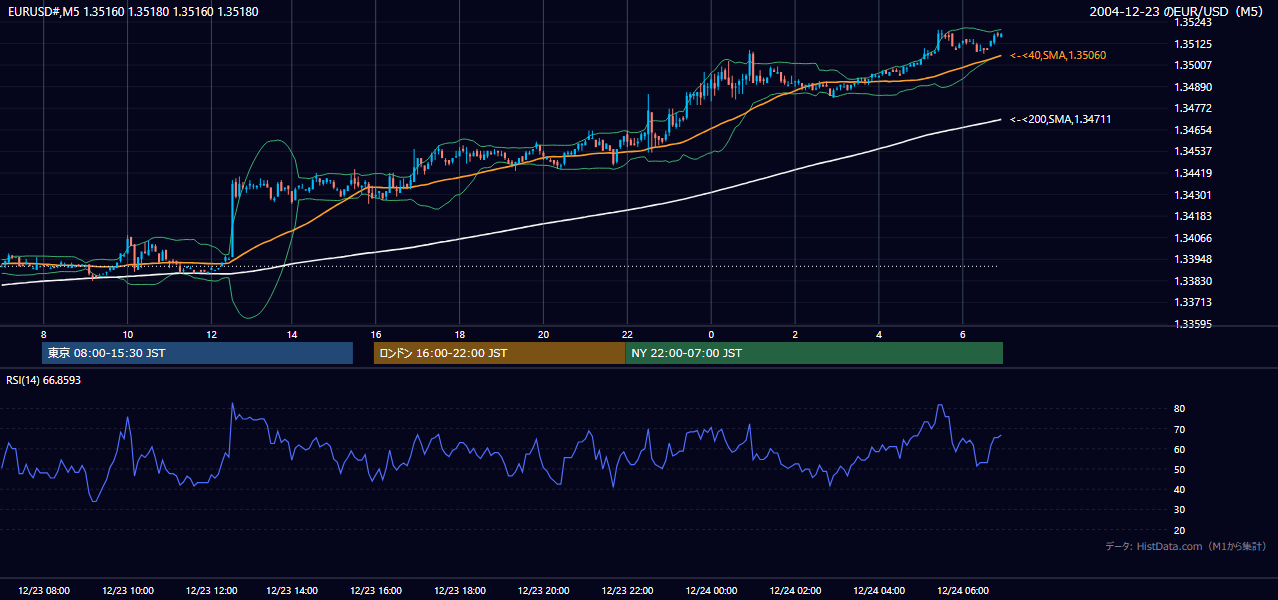The width and height of the screenshot is (1278, 600).
Task: Click RSI scale value 50
Action: point(1180,469)
